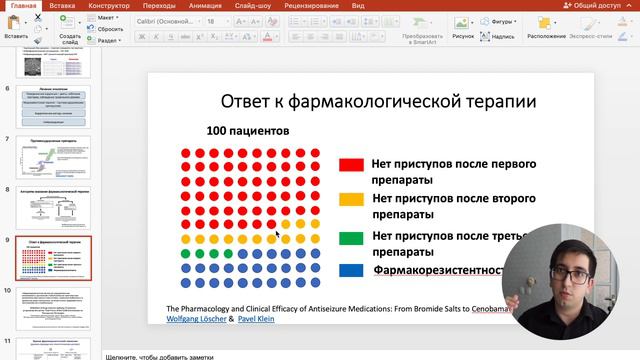Click the Расположение arrange icon
The image size is (640, 360).
pyautogui.click(x=544, y=23)
